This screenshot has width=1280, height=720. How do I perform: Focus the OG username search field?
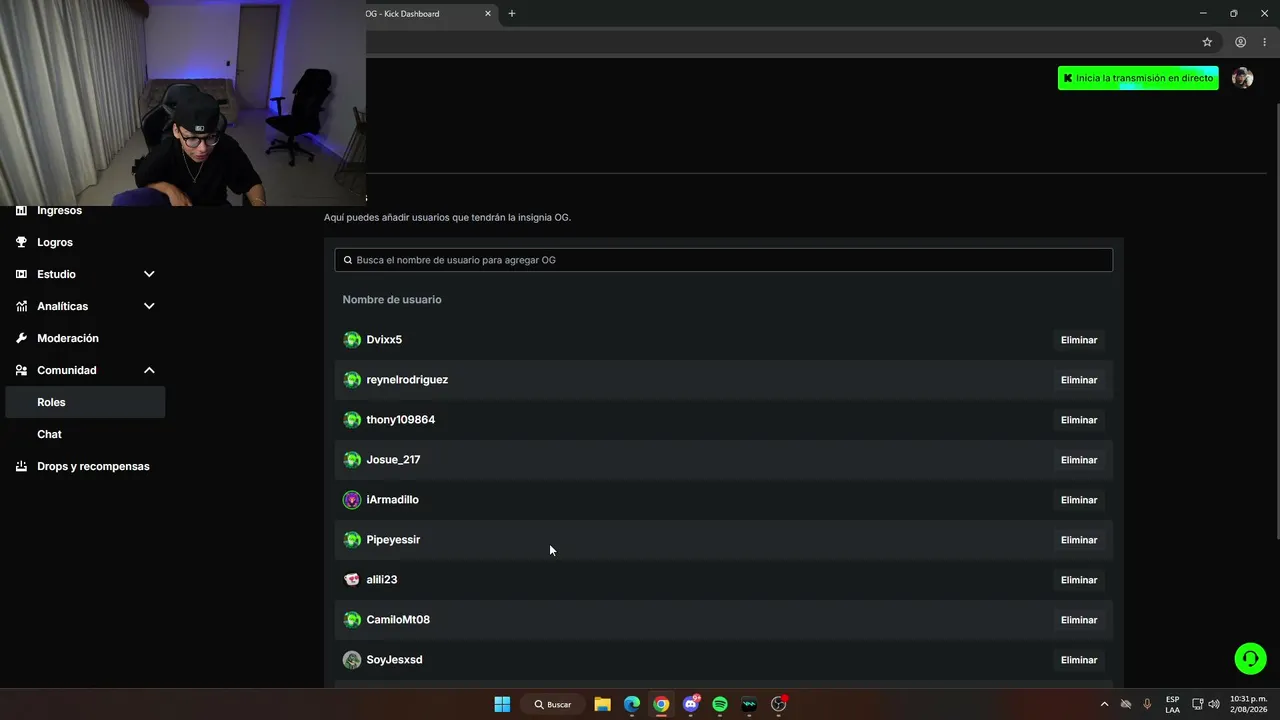(723, 260)
